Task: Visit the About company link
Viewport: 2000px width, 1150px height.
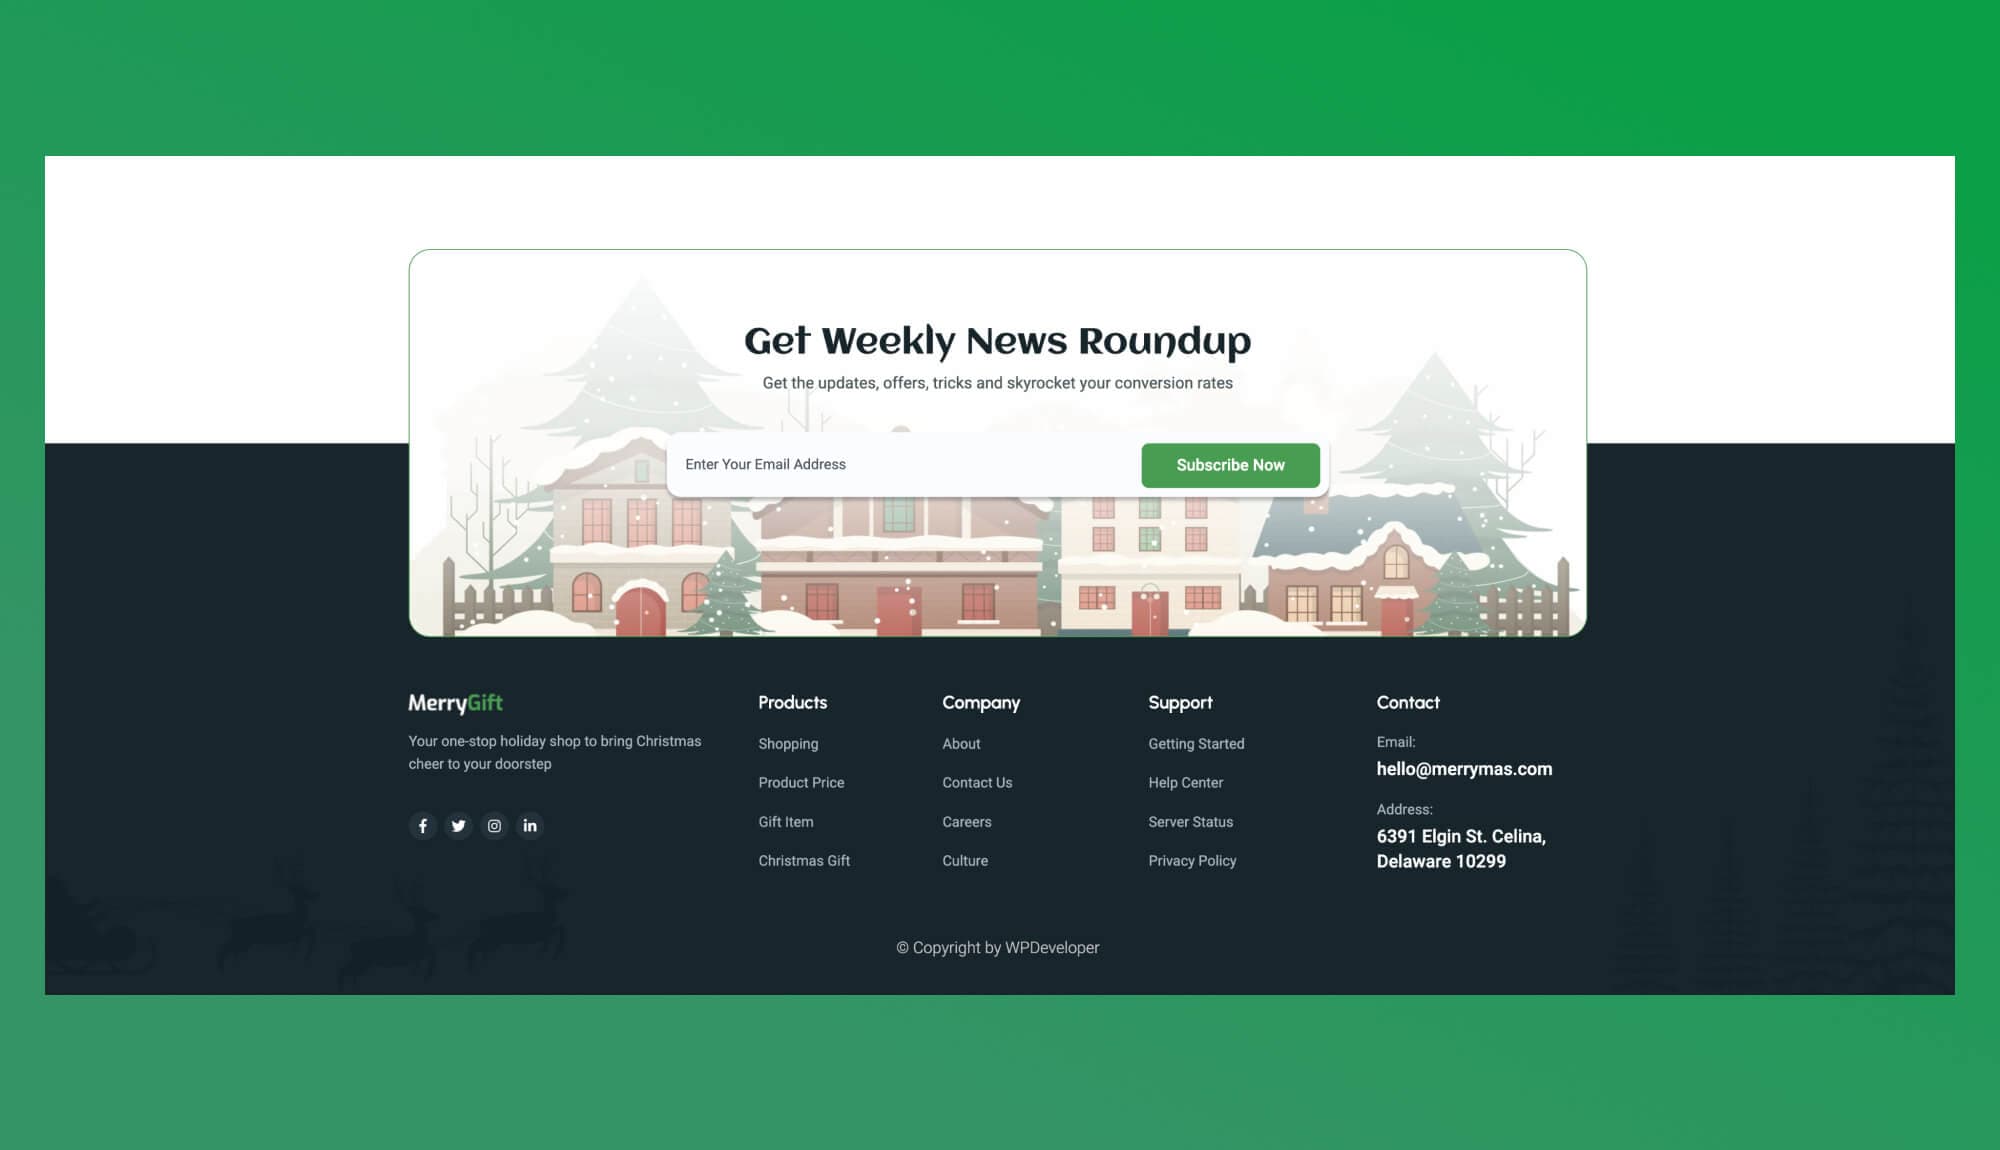Action: (961, 744)
